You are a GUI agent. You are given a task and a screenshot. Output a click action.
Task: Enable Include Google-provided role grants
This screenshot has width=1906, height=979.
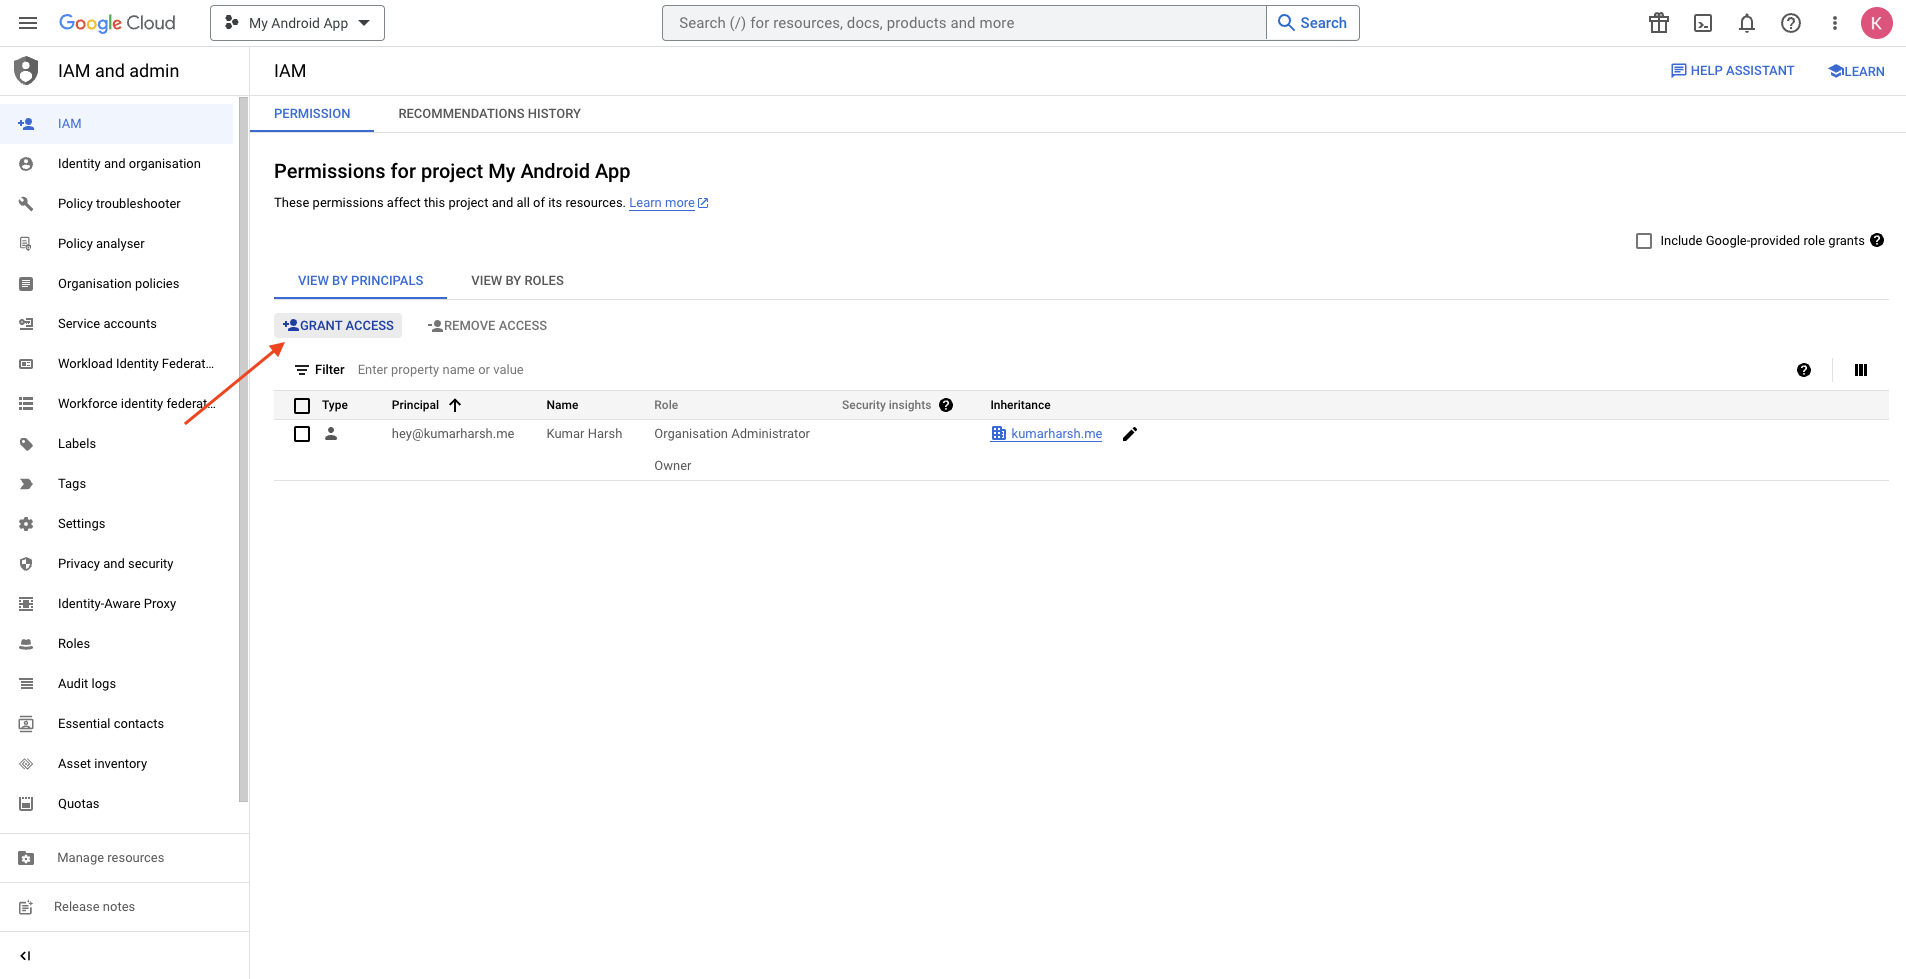1643,240
